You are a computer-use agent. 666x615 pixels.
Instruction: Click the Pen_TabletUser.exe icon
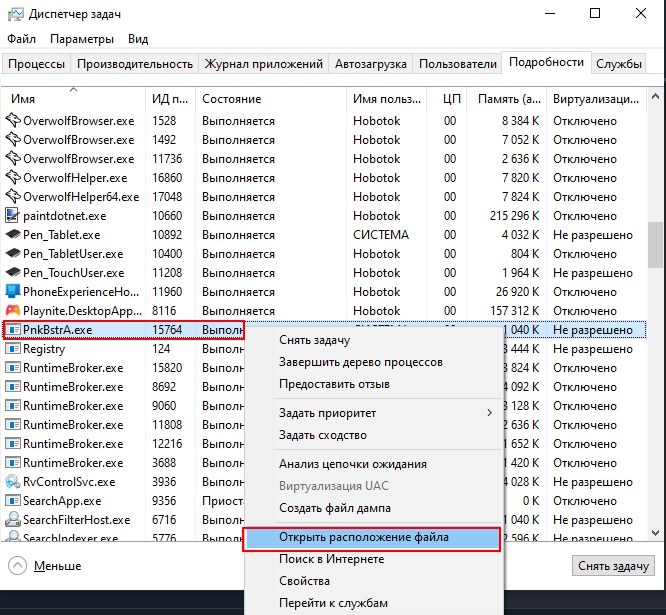pos(12,254)
